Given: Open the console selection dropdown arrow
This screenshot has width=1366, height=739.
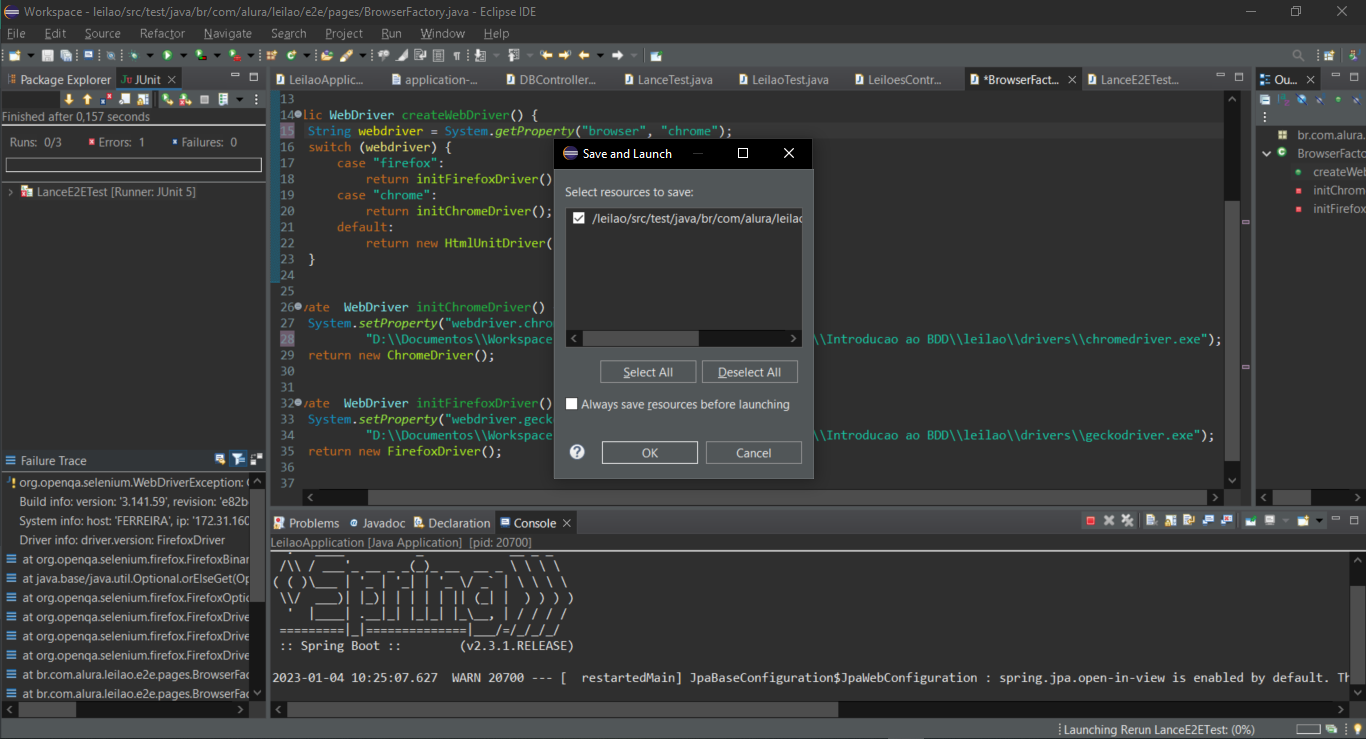Looking at the screenshot, I should tap(1286, 520).
